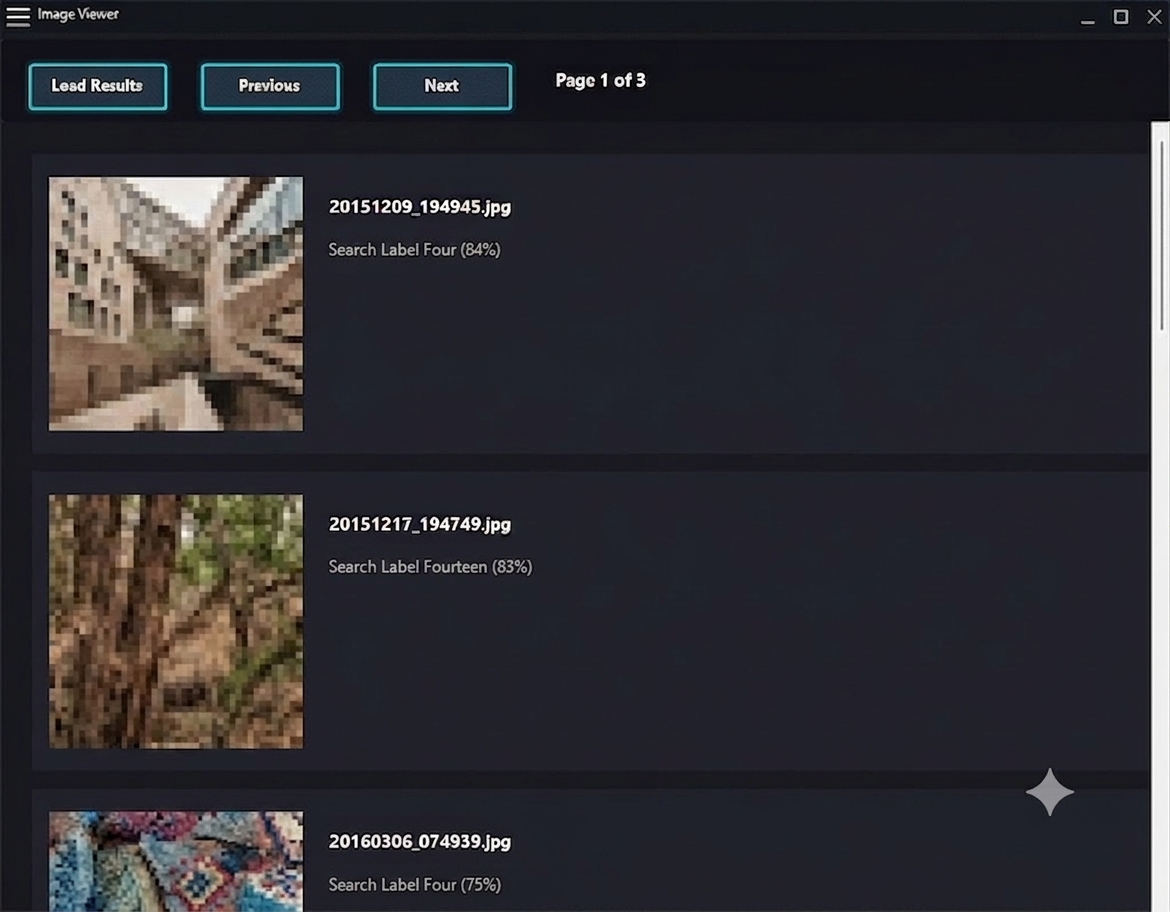Click Search Label Fourteen (83%) text
This screenshot has height=912, width=1170.
pyautogui.click(x=431, y=567)
